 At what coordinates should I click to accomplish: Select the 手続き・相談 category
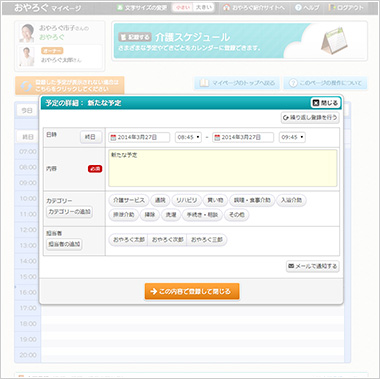pos(202,215)
